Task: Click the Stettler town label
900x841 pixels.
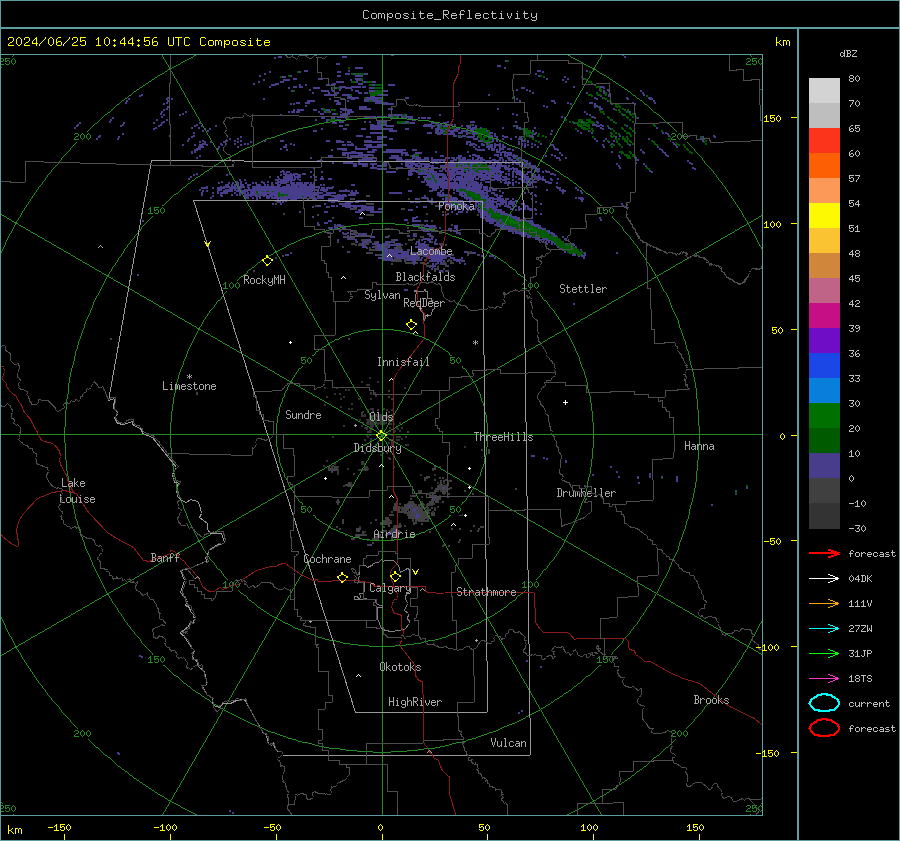Action: 583,289
